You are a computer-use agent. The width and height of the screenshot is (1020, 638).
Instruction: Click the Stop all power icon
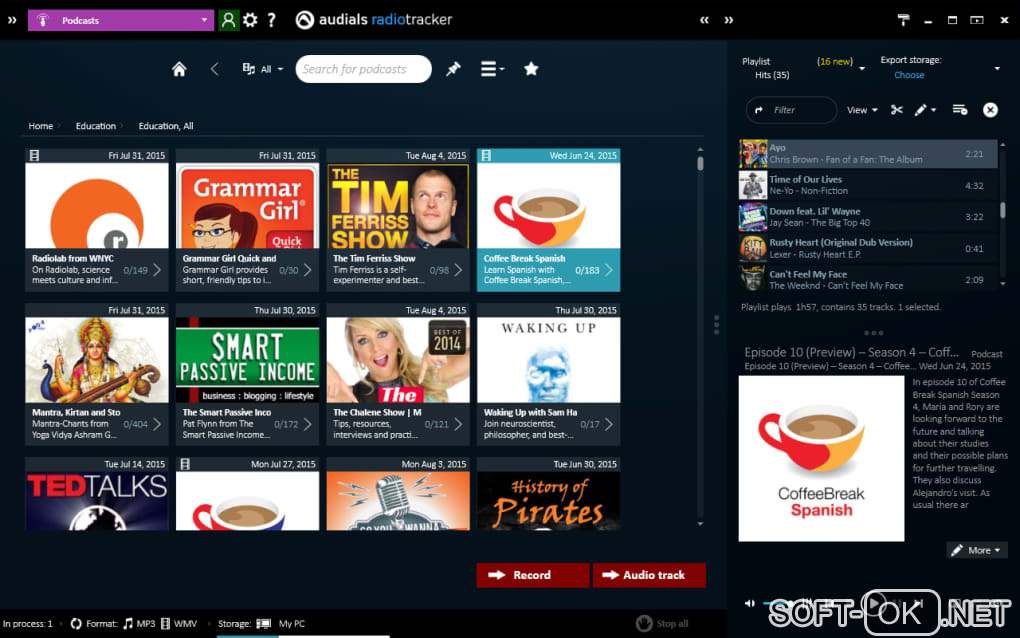(x=644, y=623)
